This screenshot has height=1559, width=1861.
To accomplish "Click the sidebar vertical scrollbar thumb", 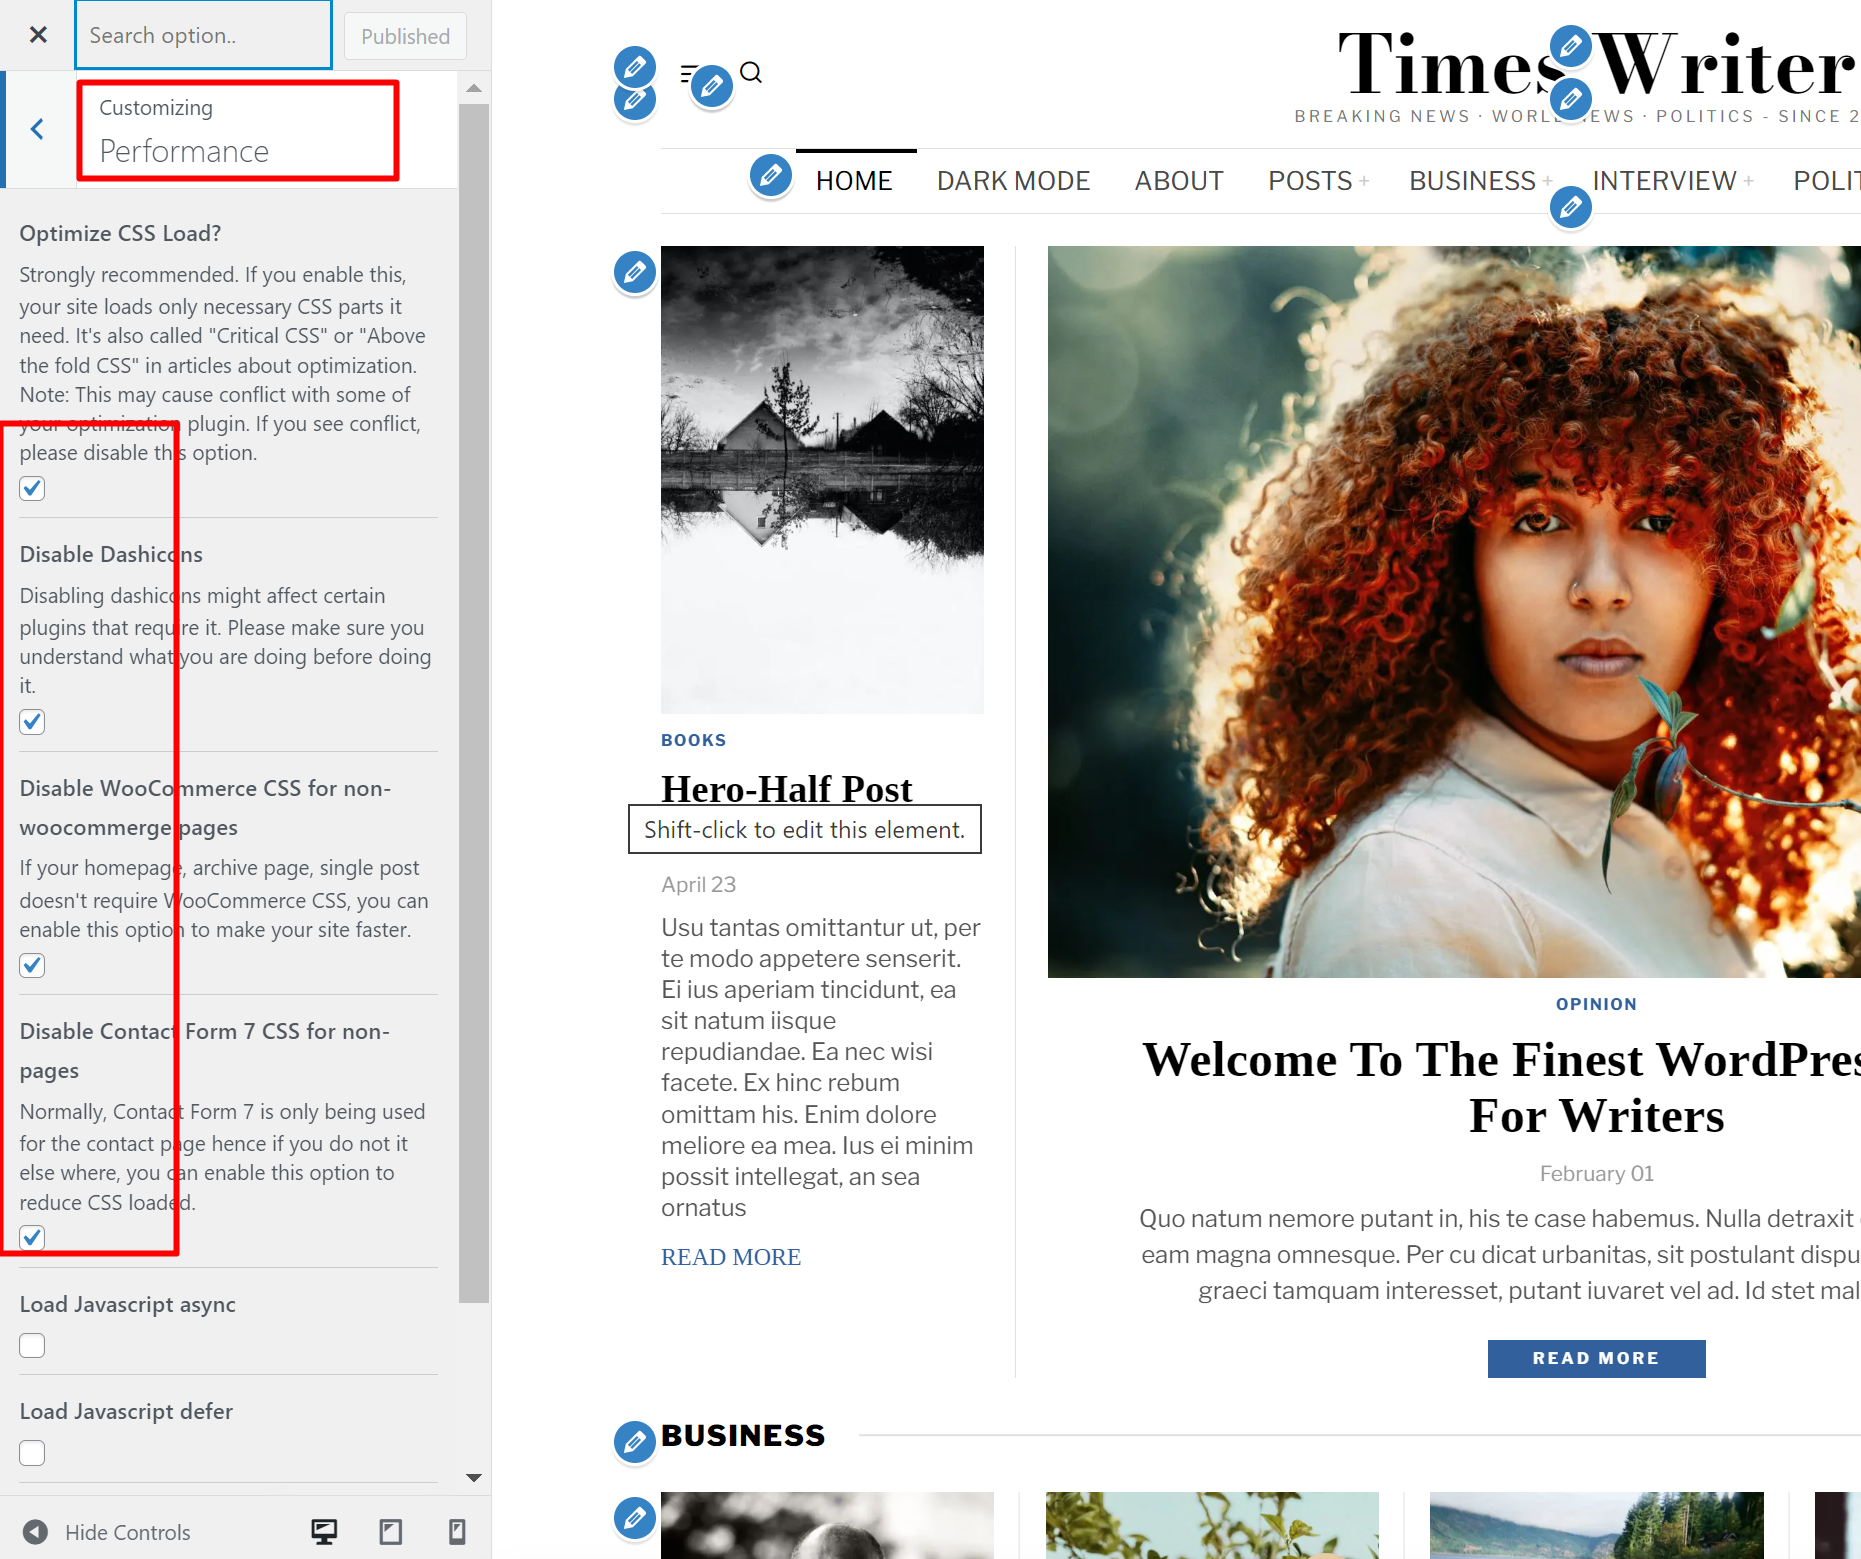I will pyautogui.click(x=474, y=703).
